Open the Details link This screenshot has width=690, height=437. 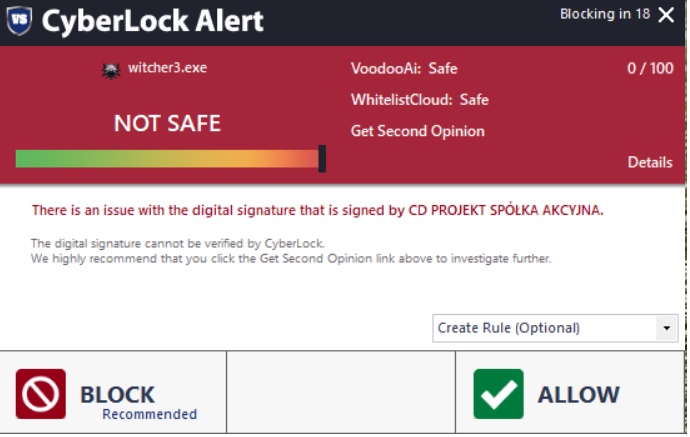click(650, 162)
